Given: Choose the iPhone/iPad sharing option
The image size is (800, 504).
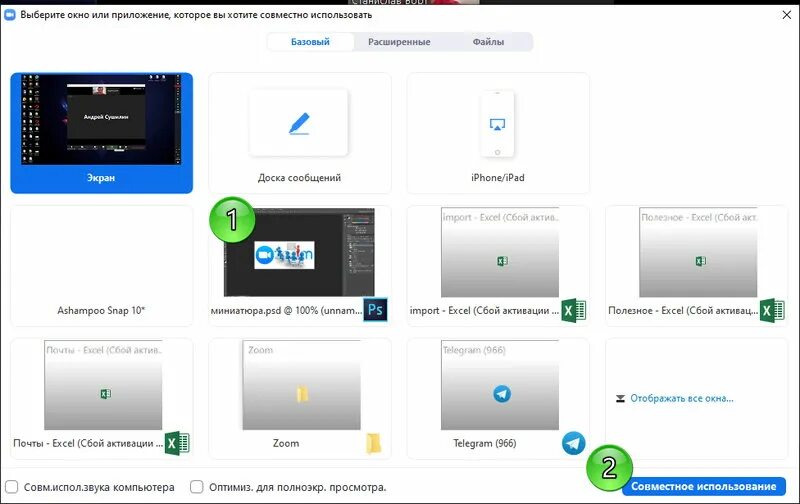Looking at the screenshot, I should [498, 133].
